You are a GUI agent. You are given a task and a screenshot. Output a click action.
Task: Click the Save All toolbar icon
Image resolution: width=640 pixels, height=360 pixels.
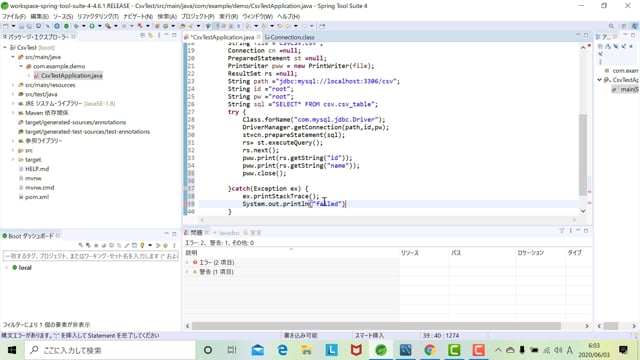[x=29, y=26]
